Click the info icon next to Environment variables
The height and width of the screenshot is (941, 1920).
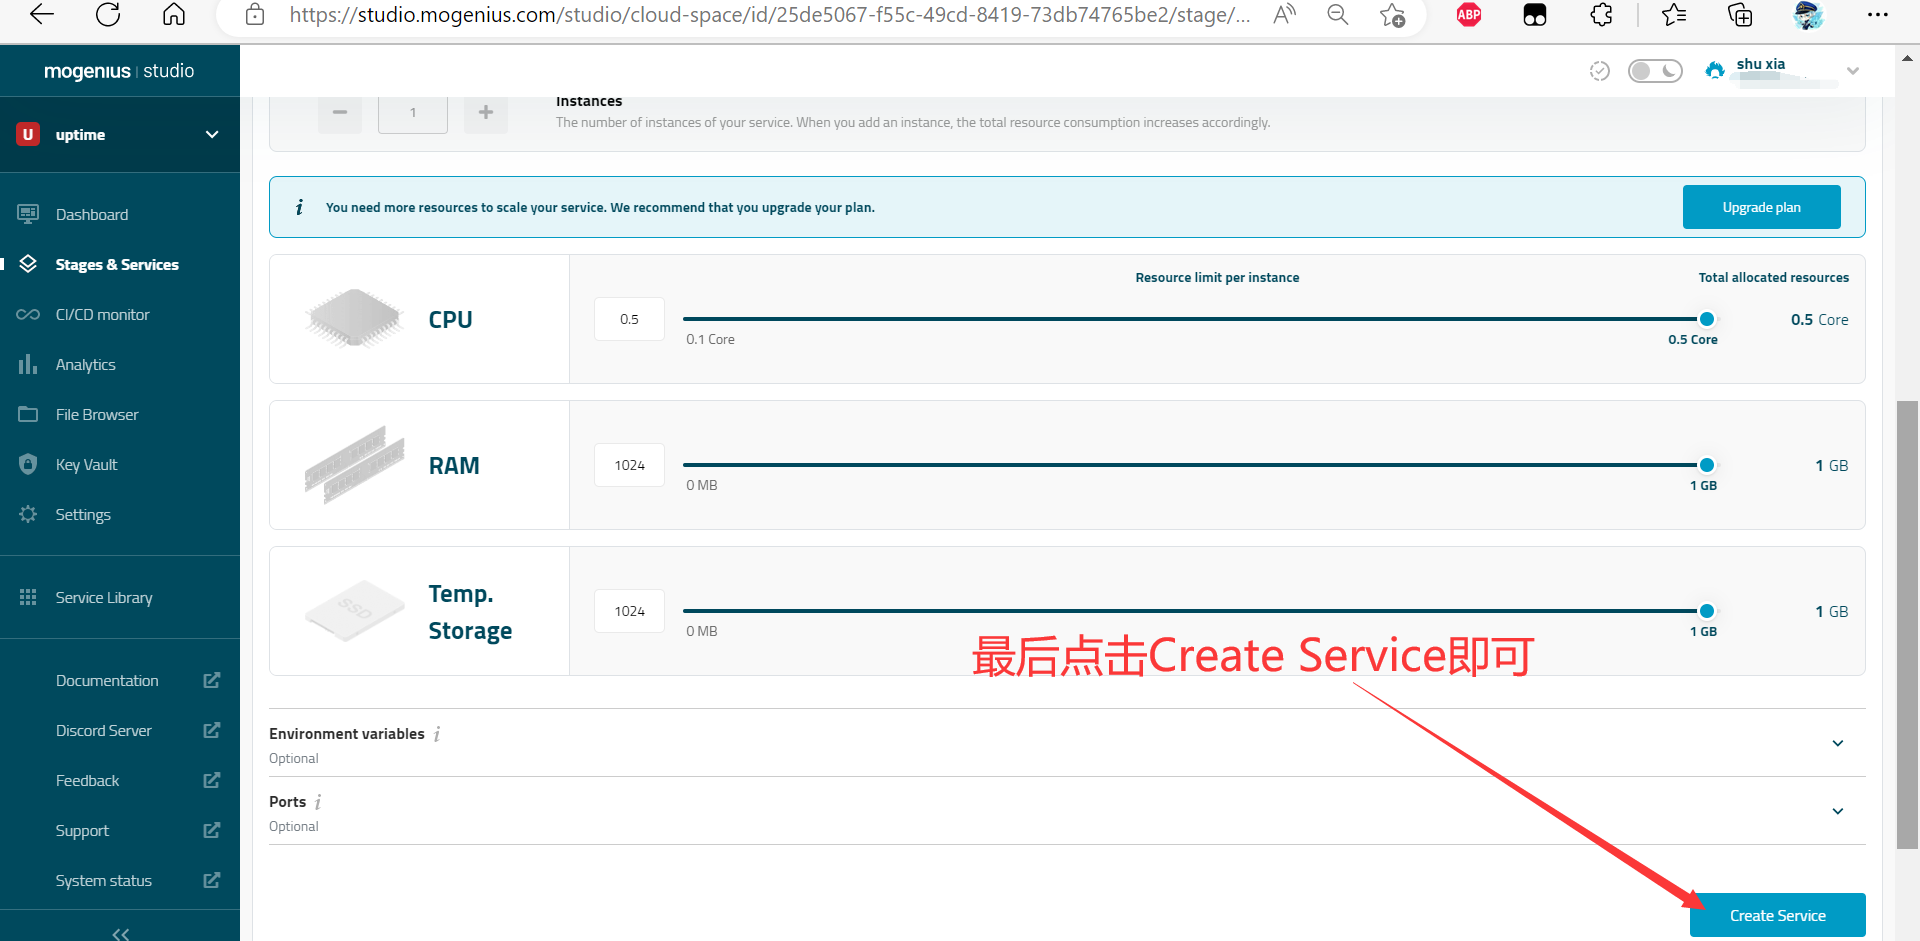pos(437,734)
